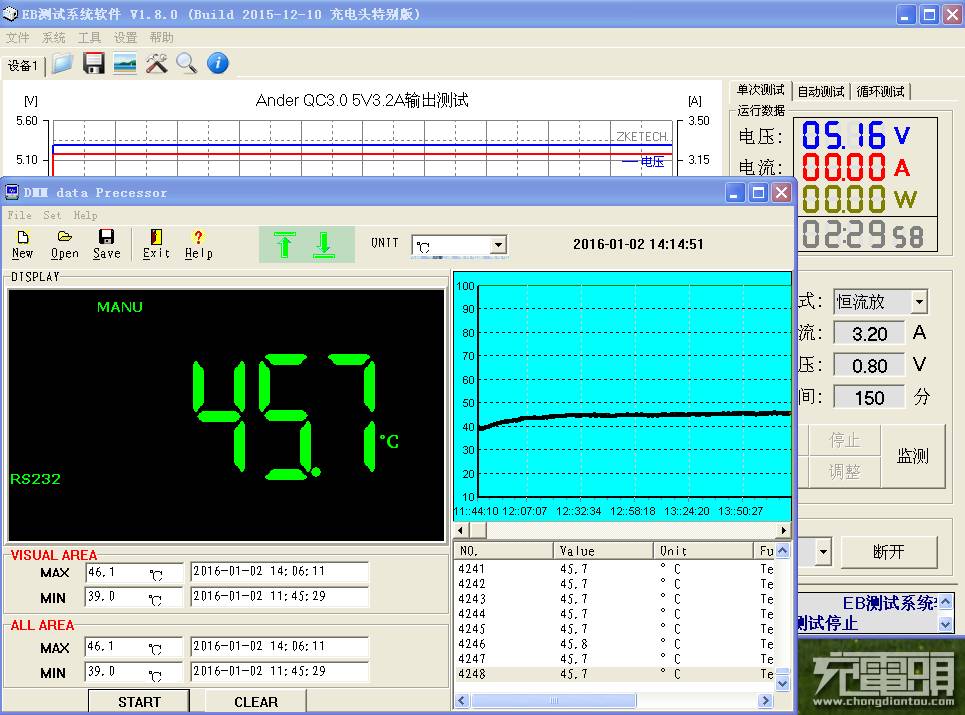Viewport: 965px width, 715px height.
Task: Click the green upload arrow icon
Action: click(x=284, y=245)
